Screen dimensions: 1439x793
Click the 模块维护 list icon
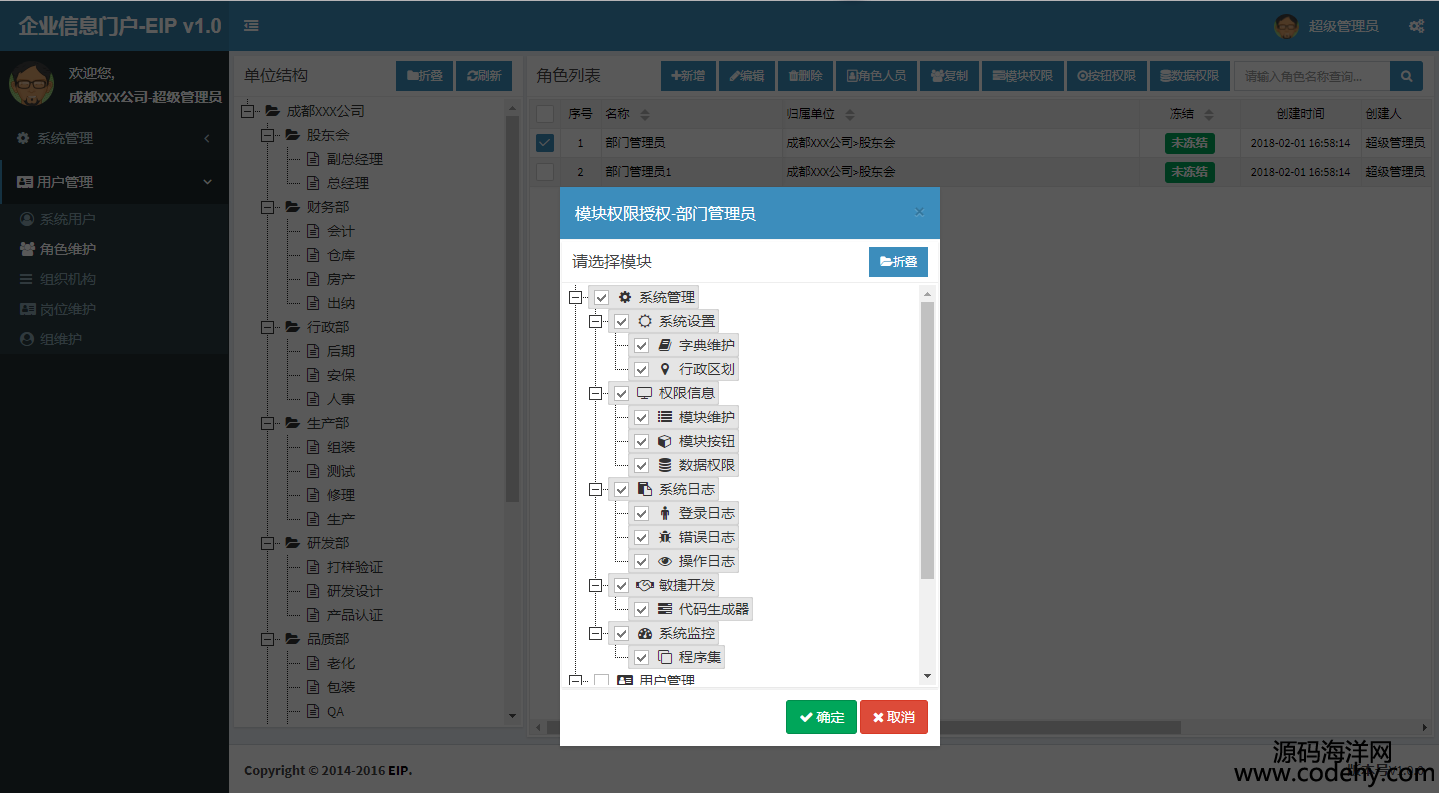click(x=665, y=417)
